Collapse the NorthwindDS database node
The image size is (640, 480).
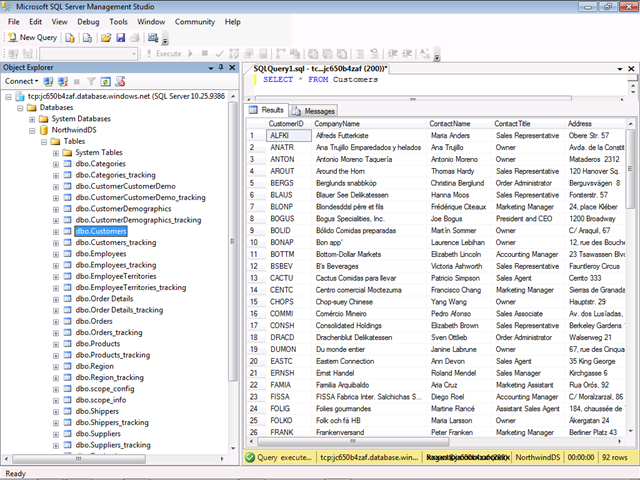(32, 130)
